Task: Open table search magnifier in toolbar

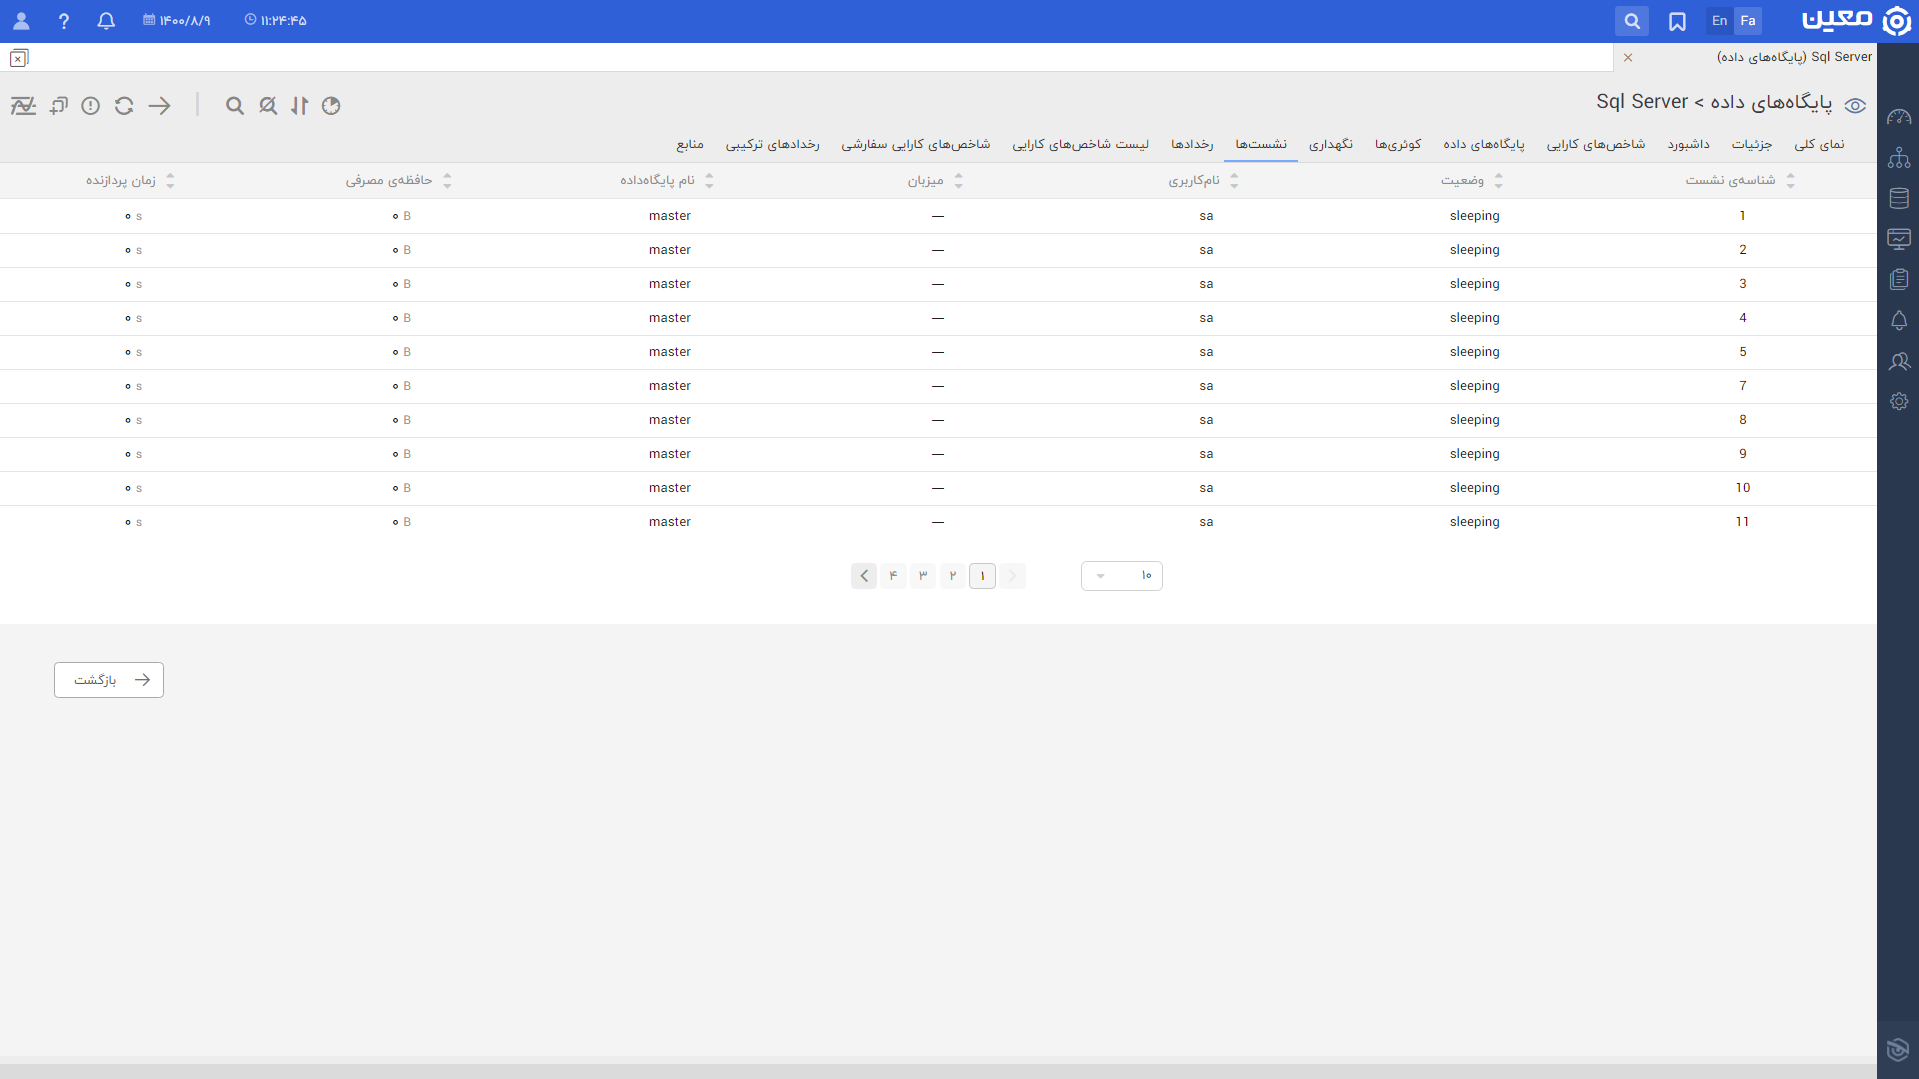Action: click(235, 106)
